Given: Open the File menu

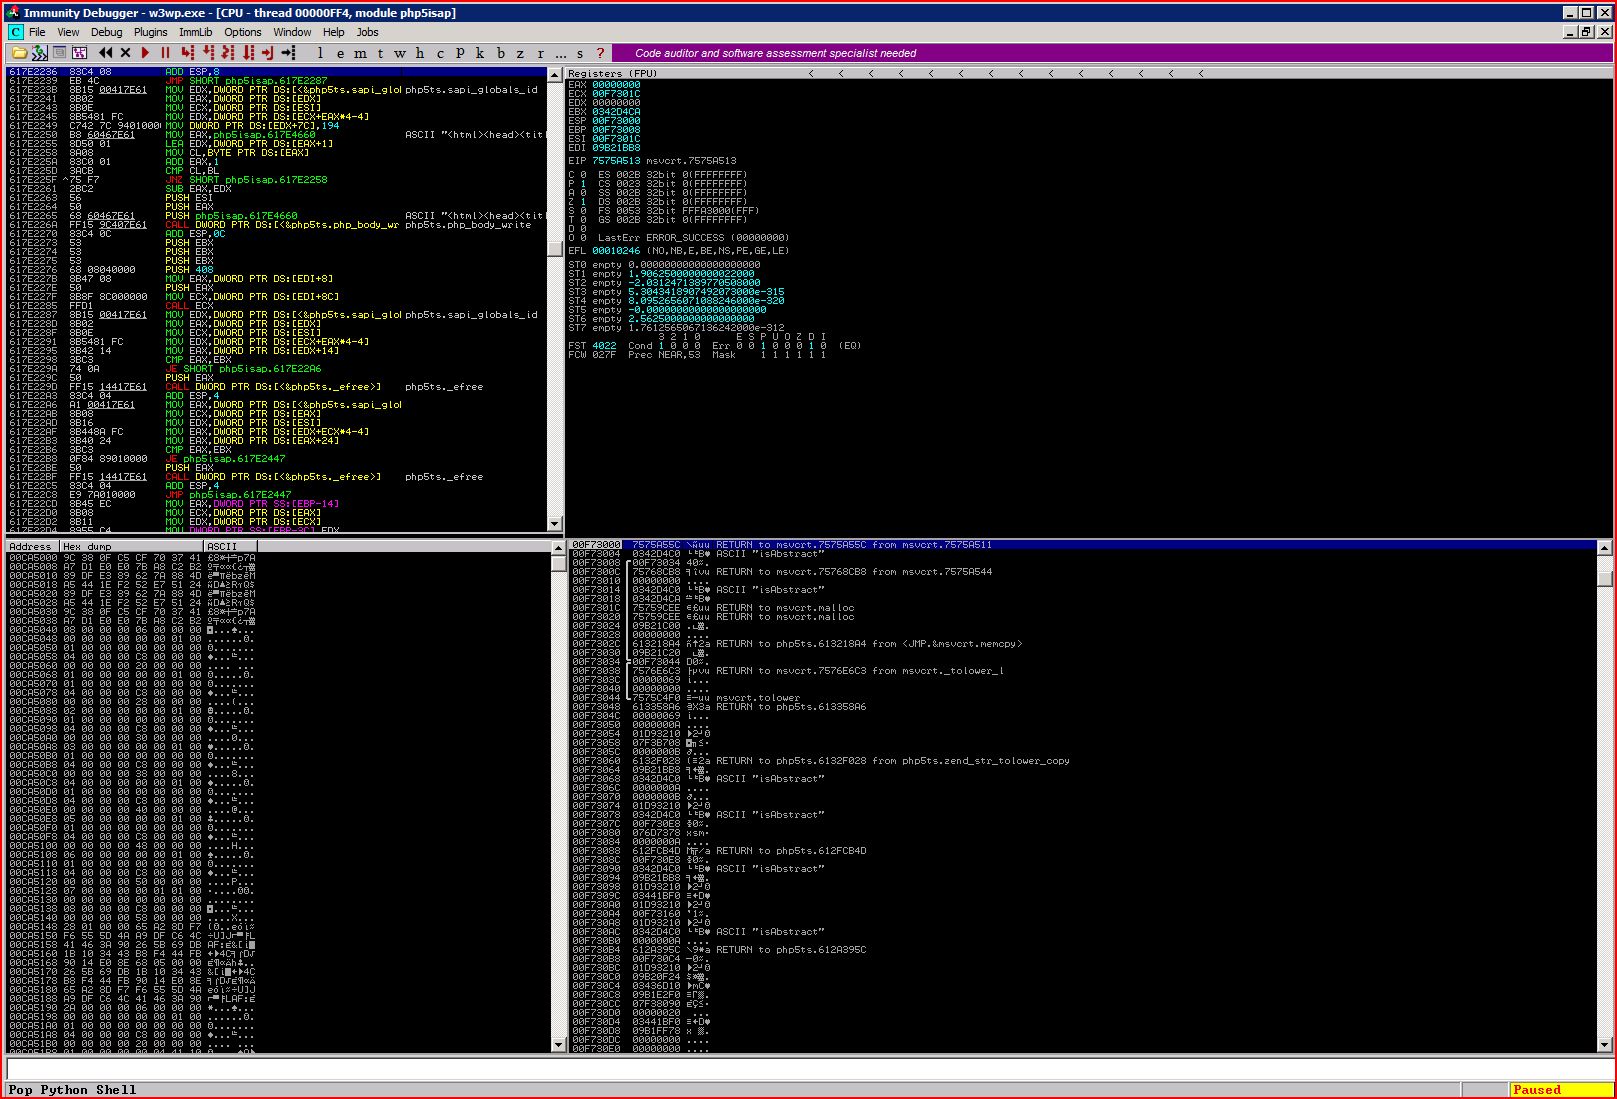Looking at the screenshot, I should (x=37, y=32).
